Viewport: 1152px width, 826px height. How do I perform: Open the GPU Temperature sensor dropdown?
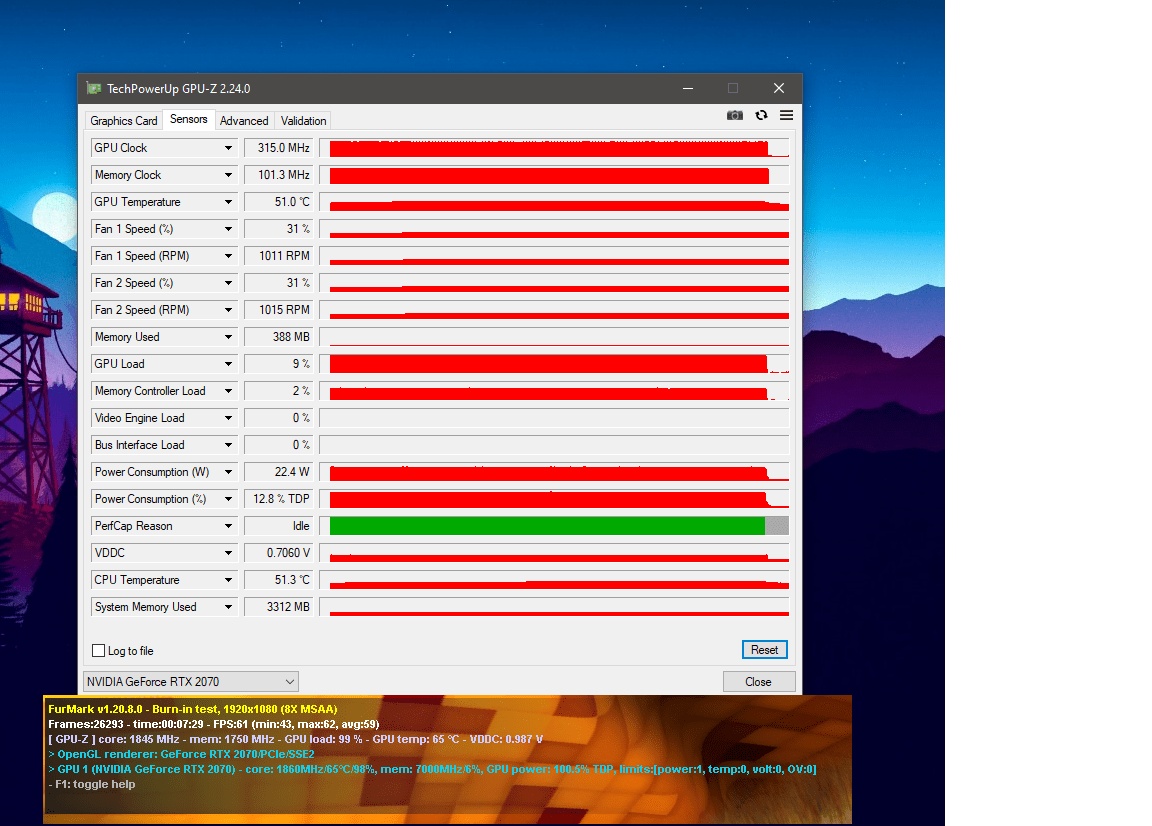tap(228, 202)
